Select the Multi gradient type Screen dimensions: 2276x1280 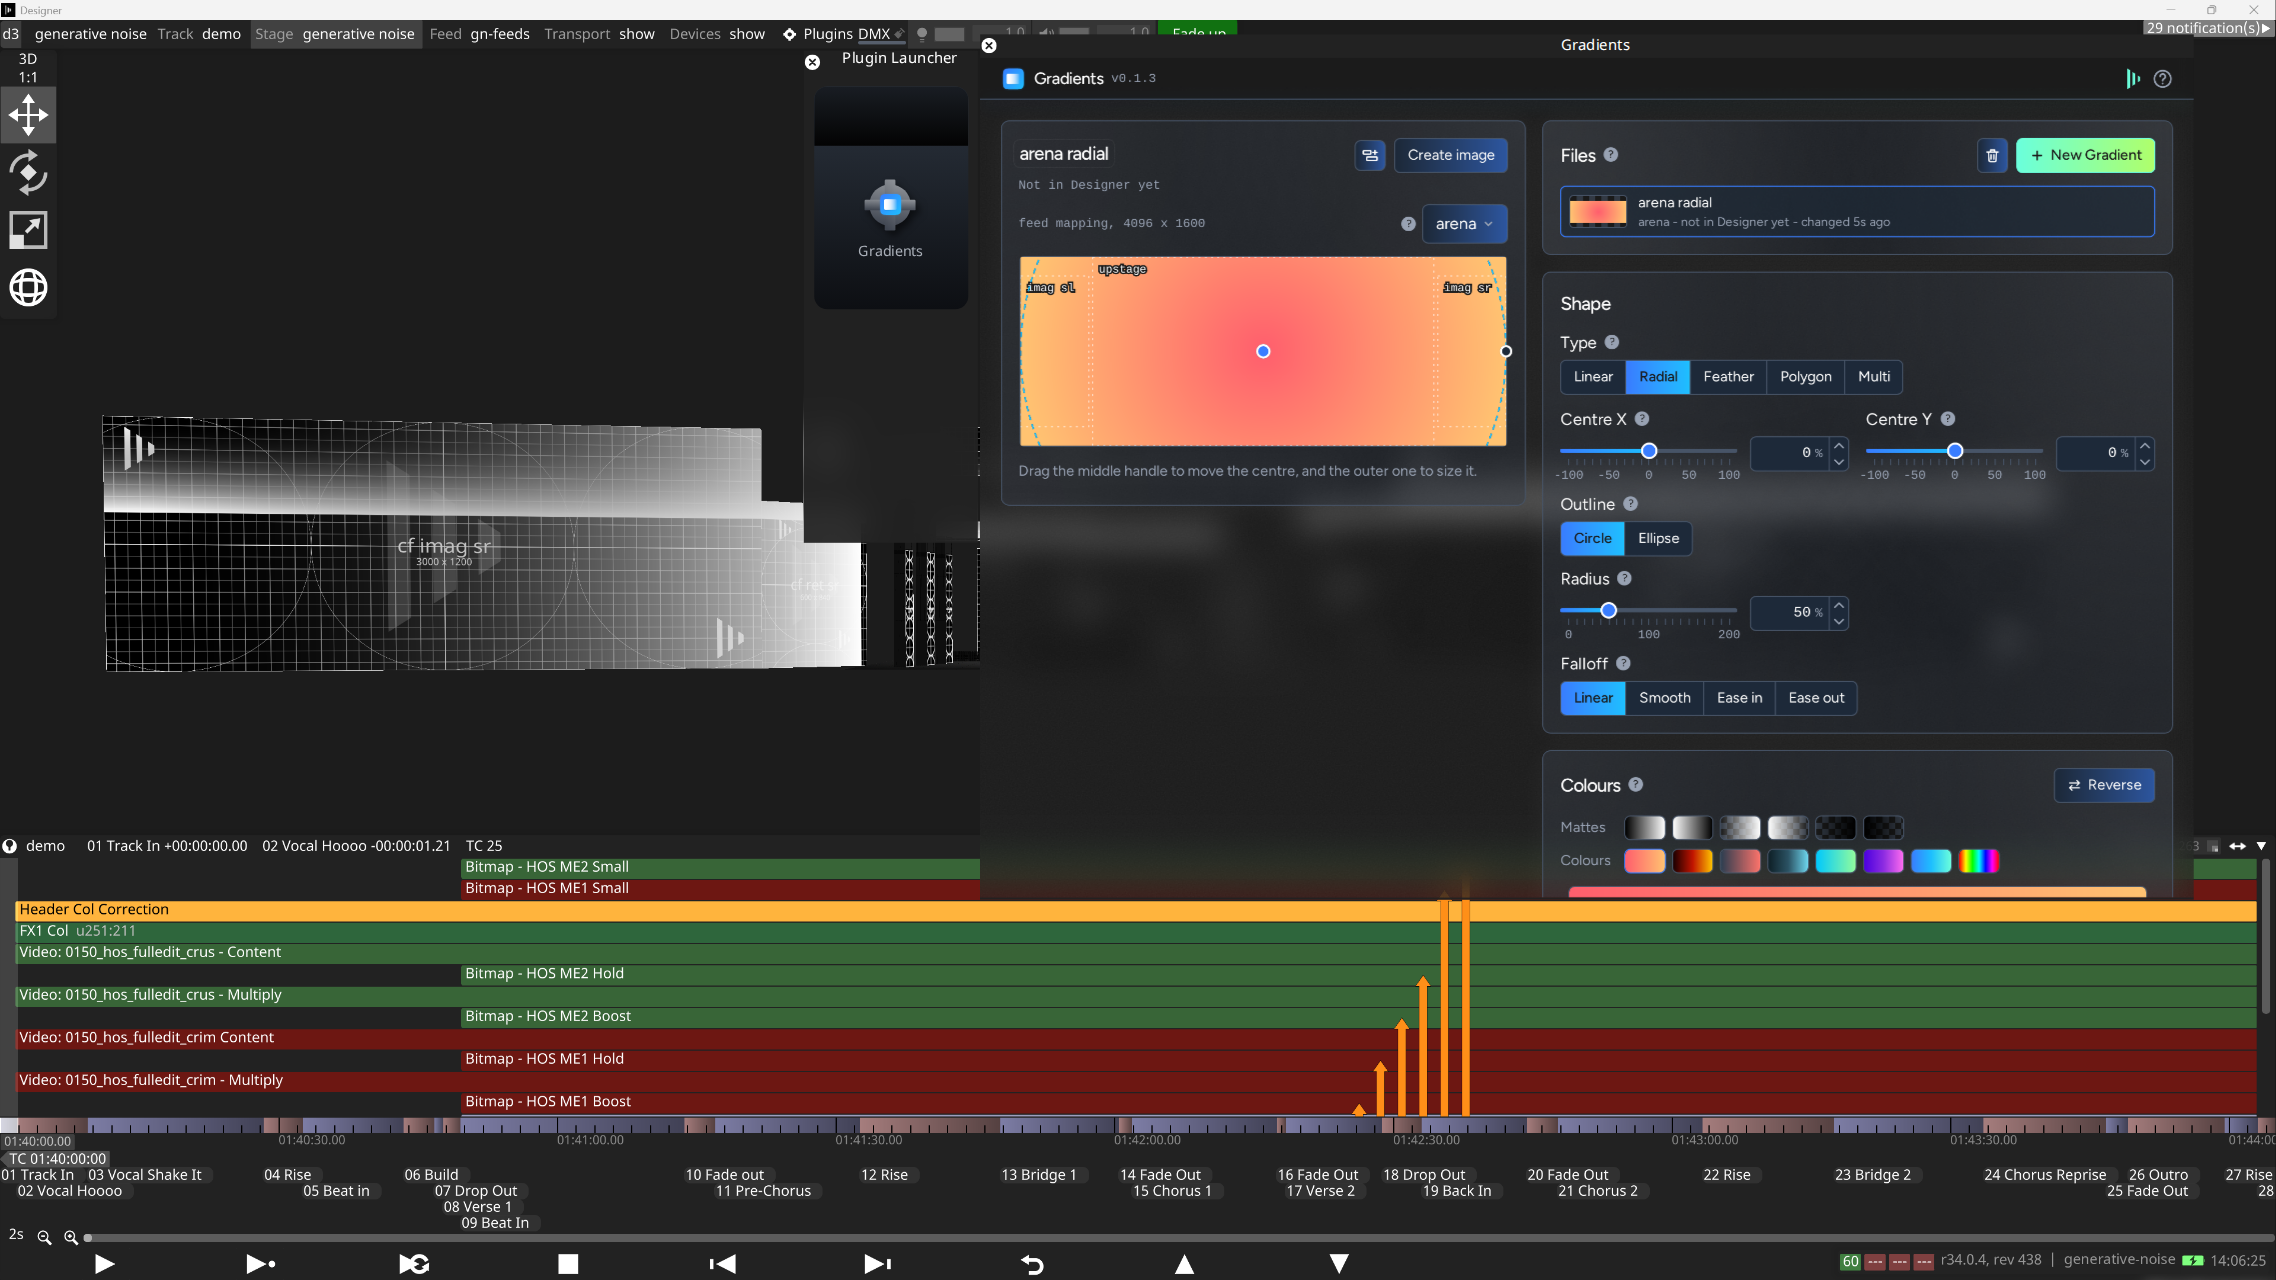coord(1874,377)
